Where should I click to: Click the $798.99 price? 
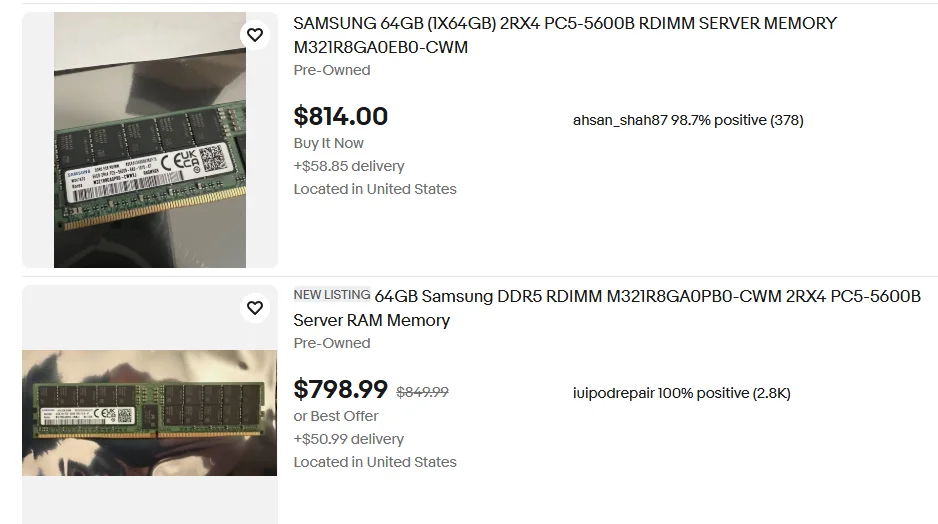coord(341,389)
